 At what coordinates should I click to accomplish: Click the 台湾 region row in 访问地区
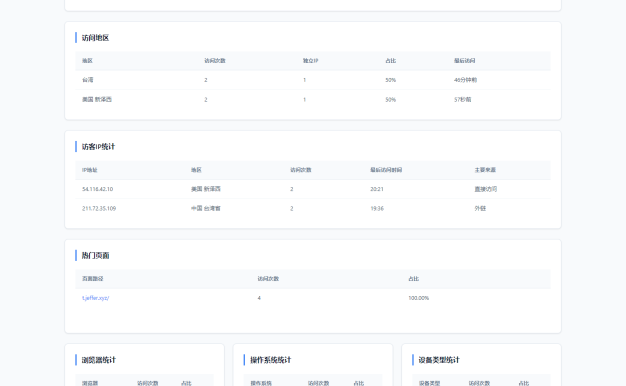(313, 80)
